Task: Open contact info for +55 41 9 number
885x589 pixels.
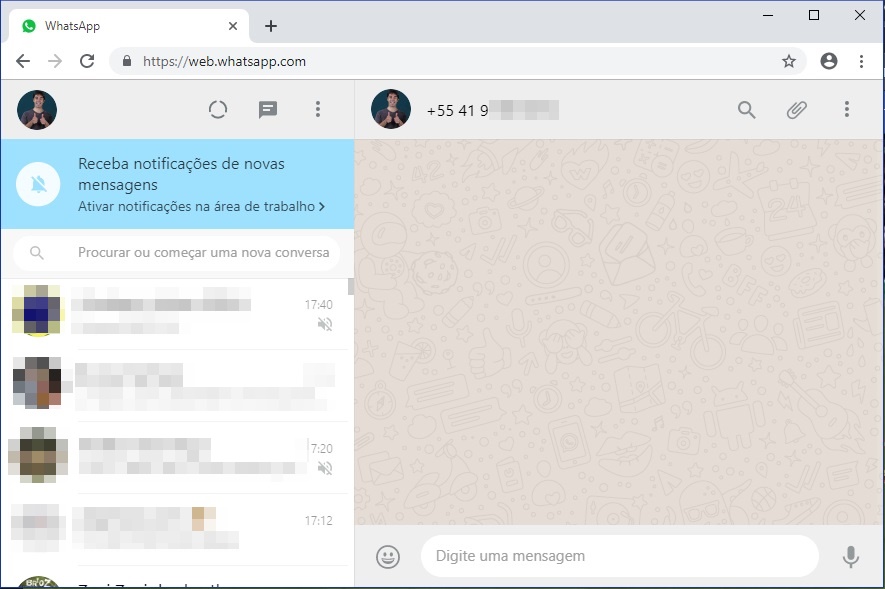Action: tap(493, 110)
